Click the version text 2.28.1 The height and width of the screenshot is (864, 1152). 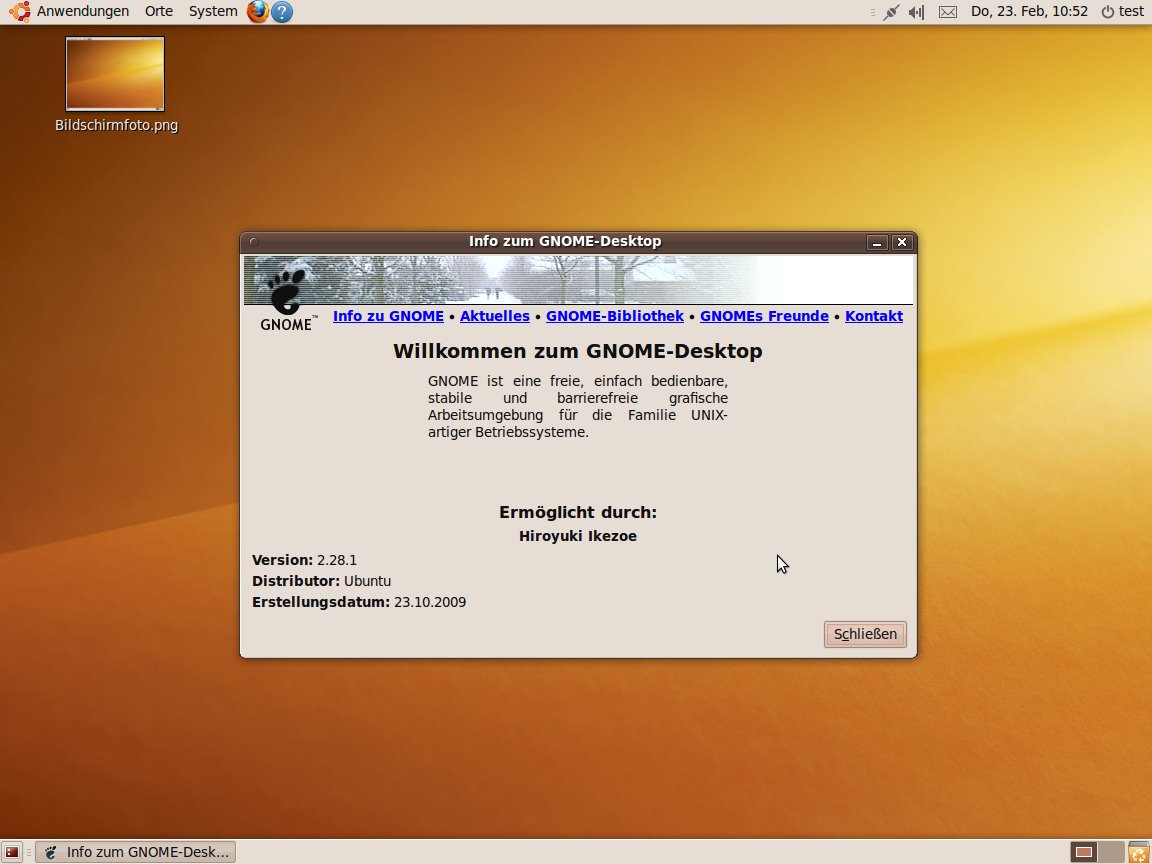coord(336,560)
